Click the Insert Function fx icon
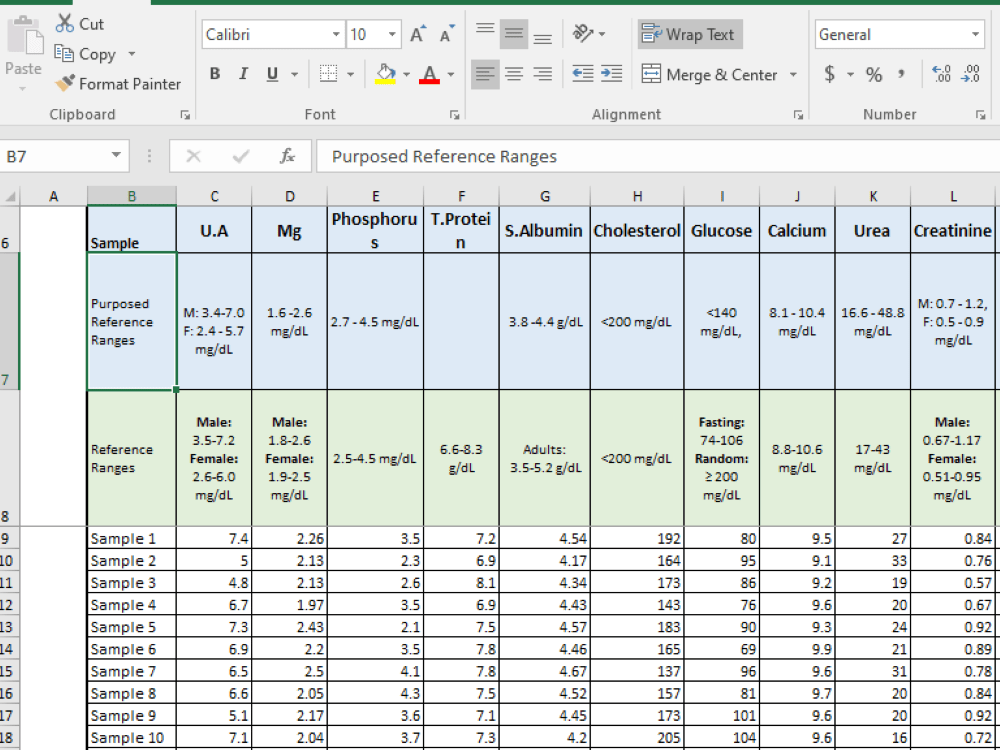This screenshot has width=1000, height=750. tap(288, 156)
